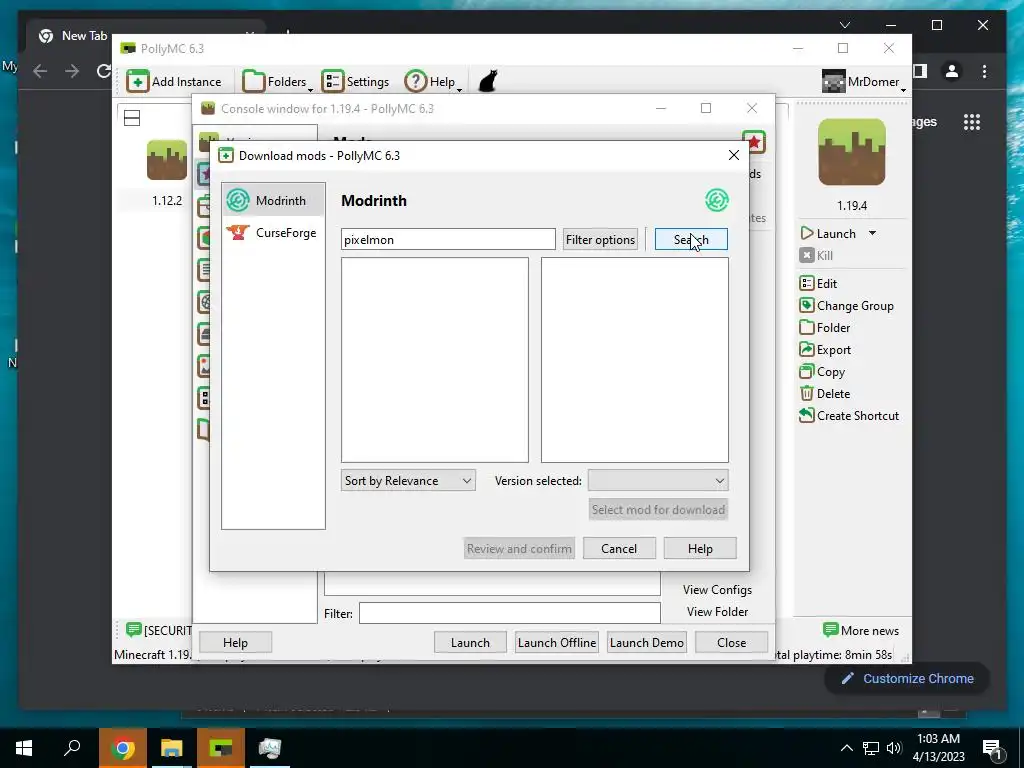Screen dimensions: 1024x768
Task: Click the Search button
Action: click(x=691, y=240)
